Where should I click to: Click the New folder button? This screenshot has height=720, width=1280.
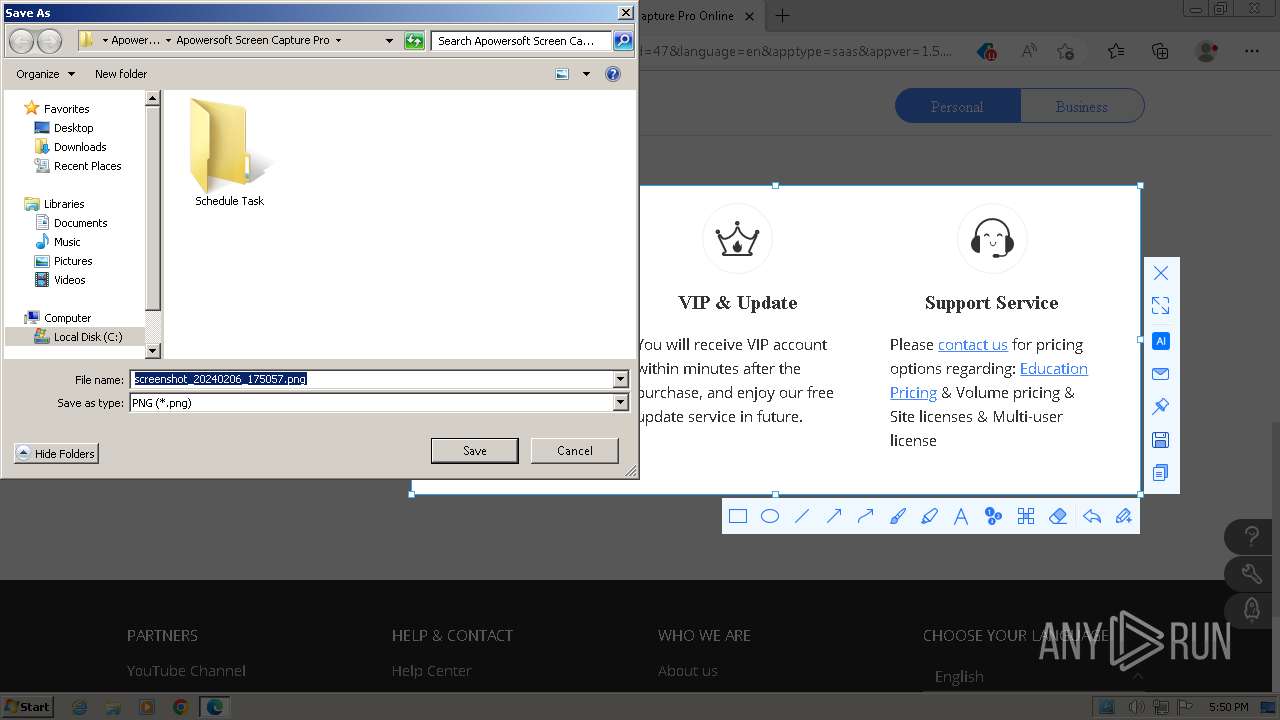pyautogui.click(x=121, y=74)
